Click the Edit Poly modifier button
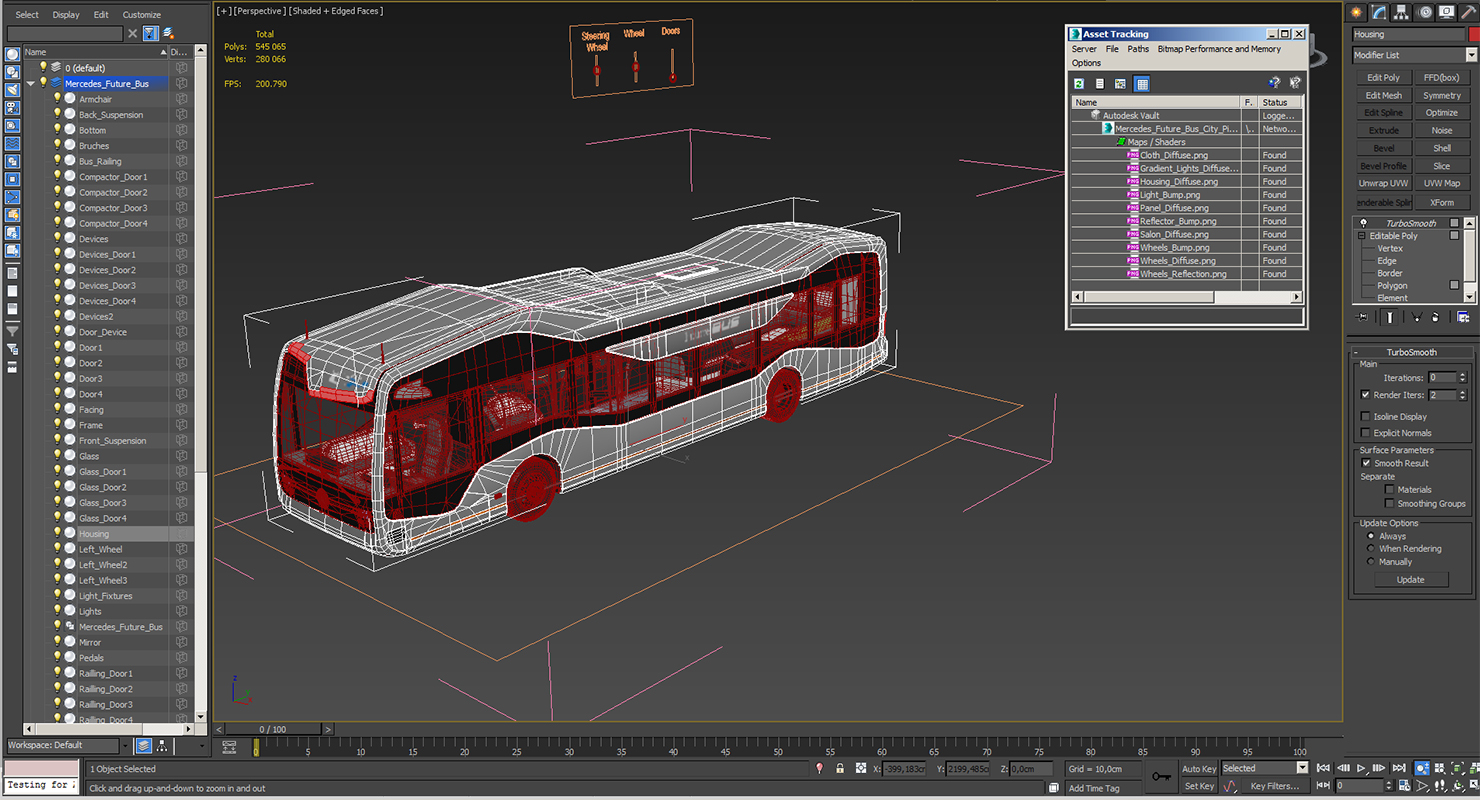1480x800 pixels. [1383, 78]
